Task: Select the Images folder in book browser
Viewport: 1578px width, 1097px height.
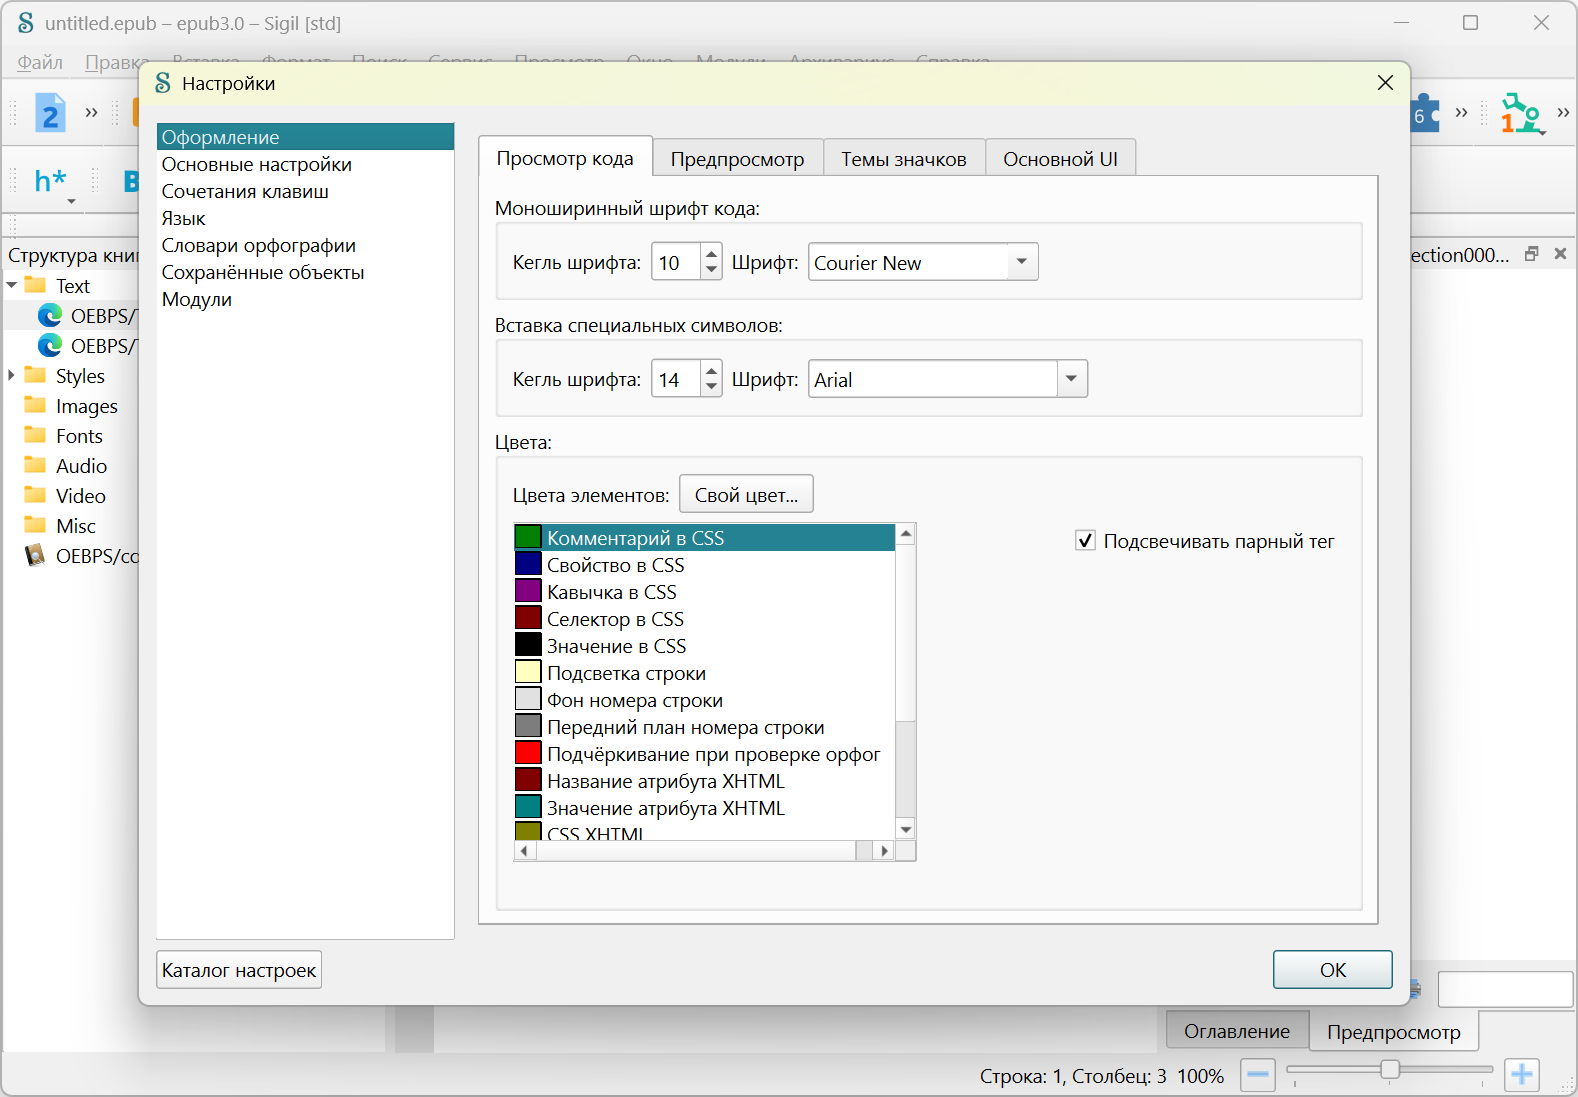Action: pyautogui.click(x=86, y=406)
